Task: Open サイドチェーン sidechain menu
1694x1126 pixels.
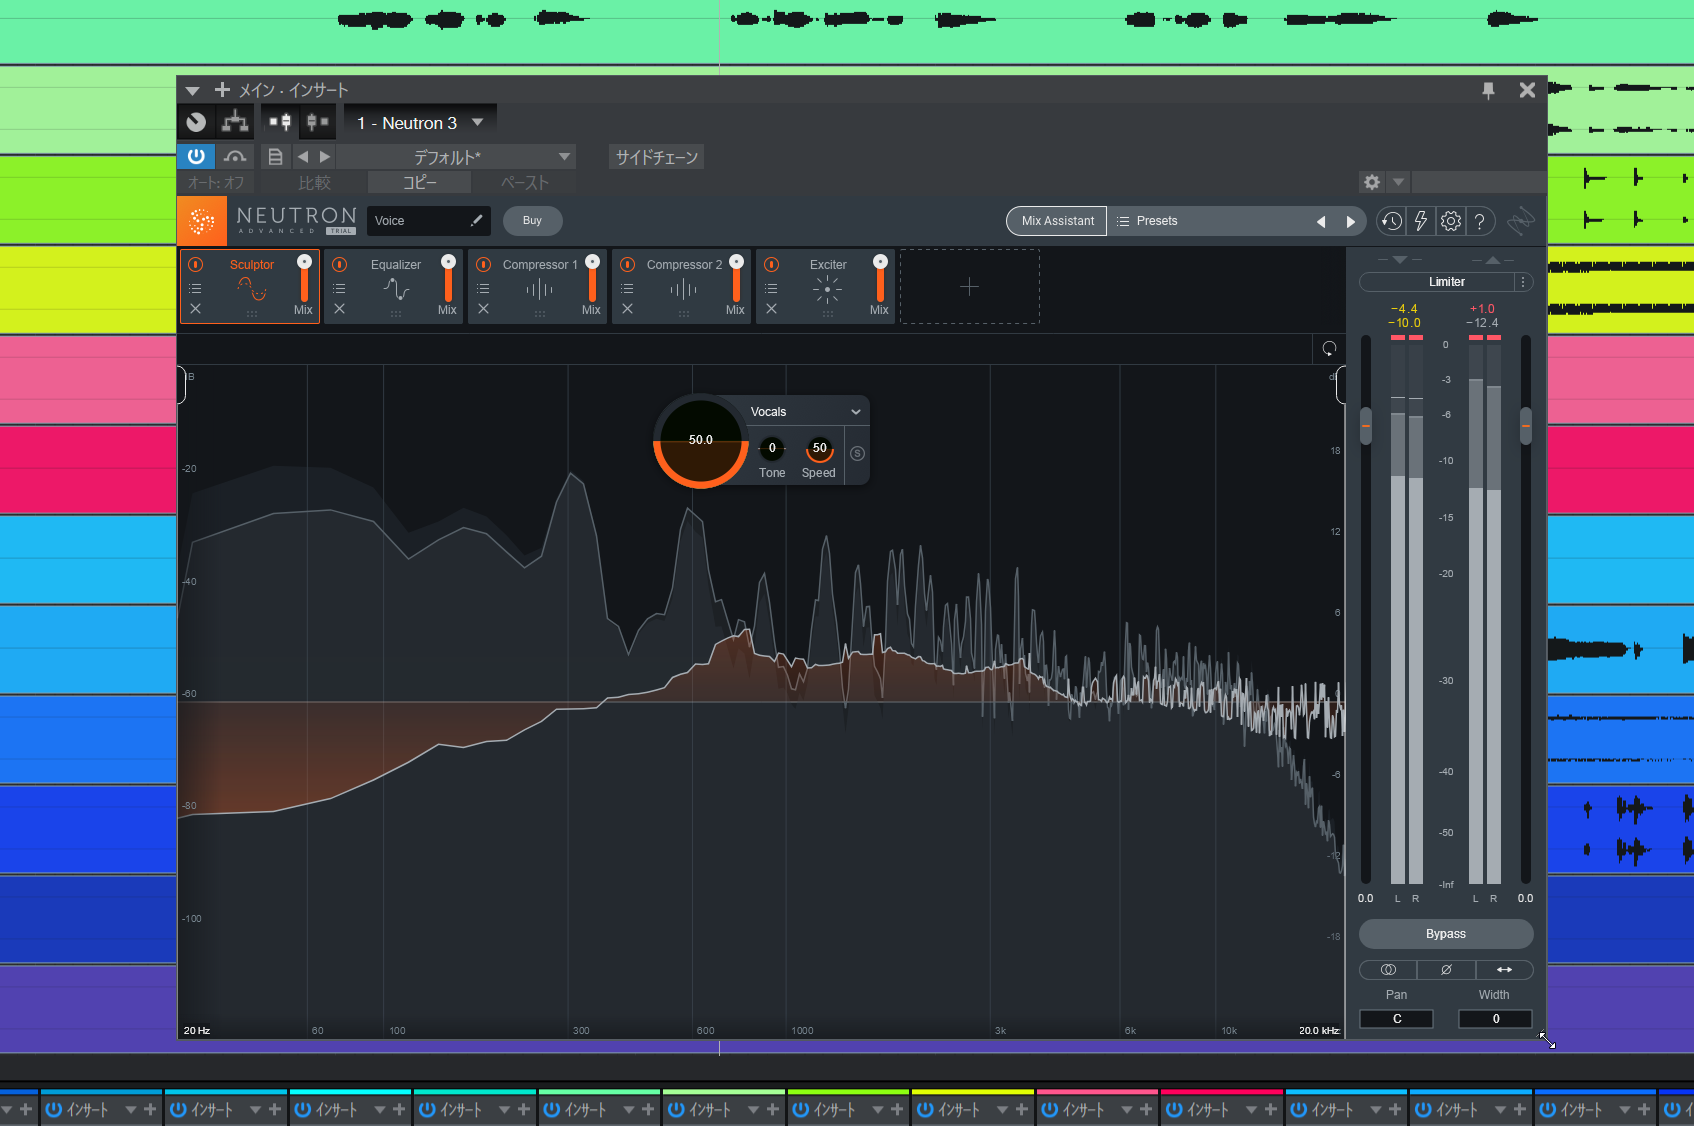Action: 656,157
